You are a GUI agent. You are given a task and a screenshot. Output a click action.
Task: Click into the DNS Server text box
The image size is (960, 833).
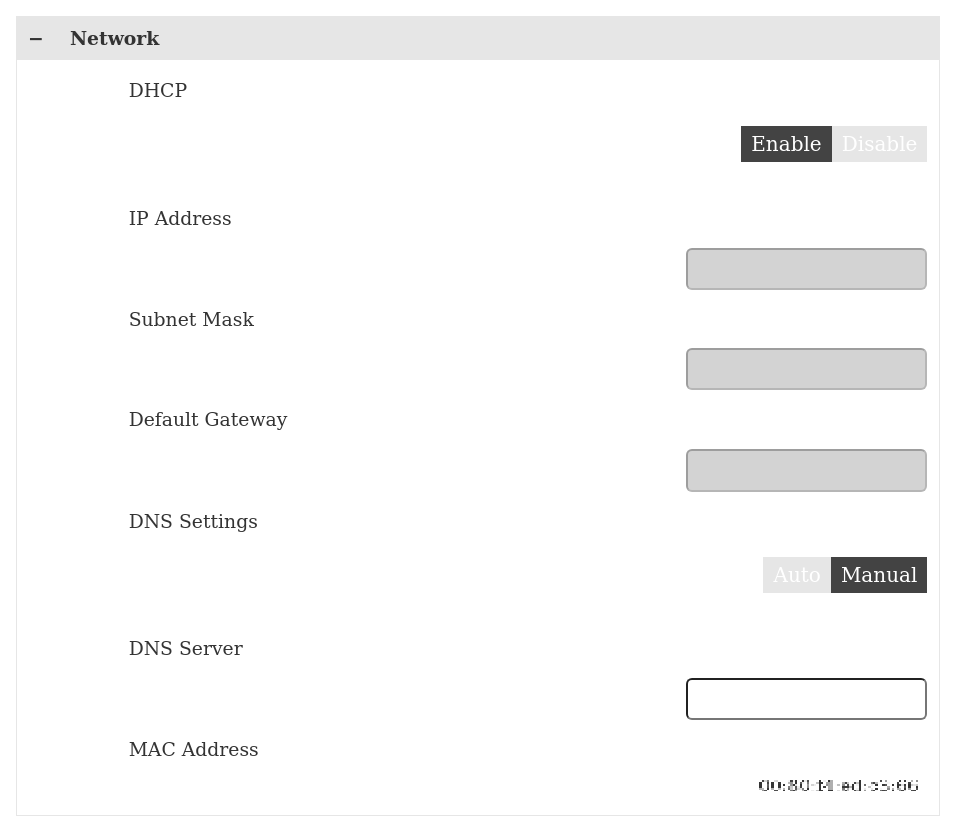806,699
